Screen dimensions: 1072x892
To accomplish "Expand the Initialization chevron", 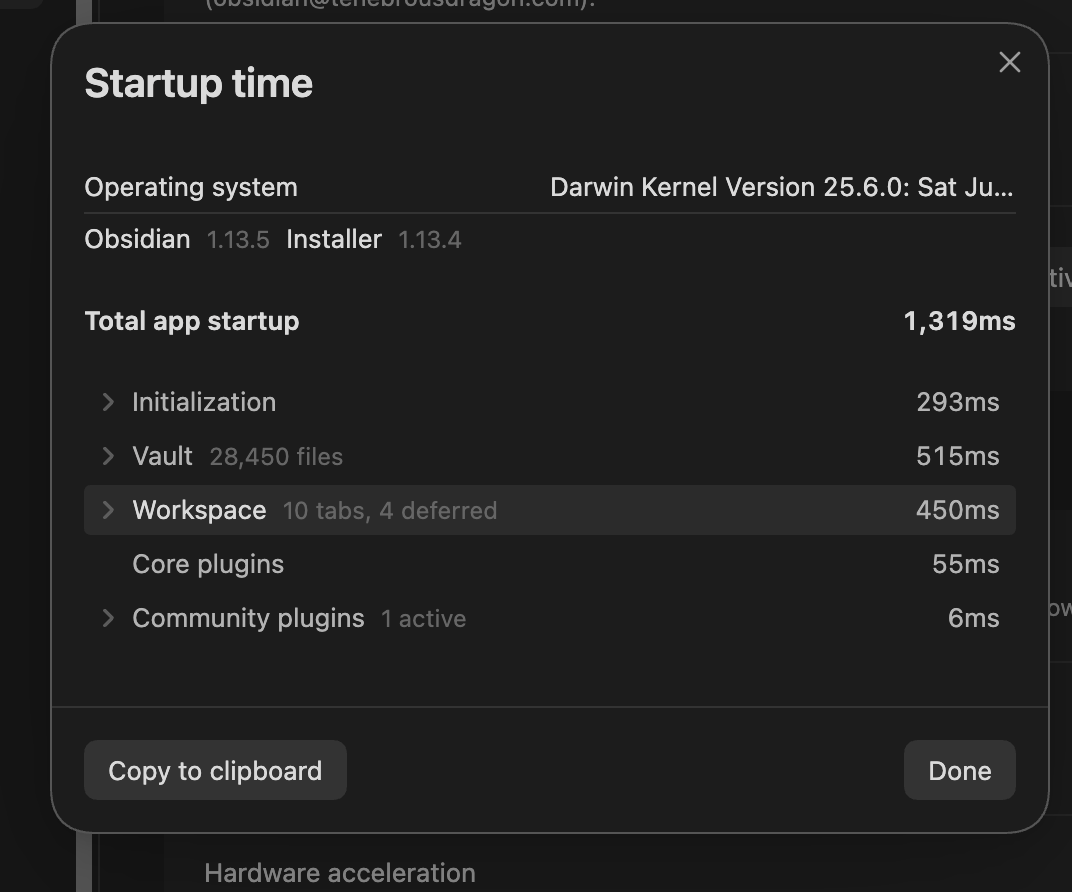I will click(x=108, y=402).
